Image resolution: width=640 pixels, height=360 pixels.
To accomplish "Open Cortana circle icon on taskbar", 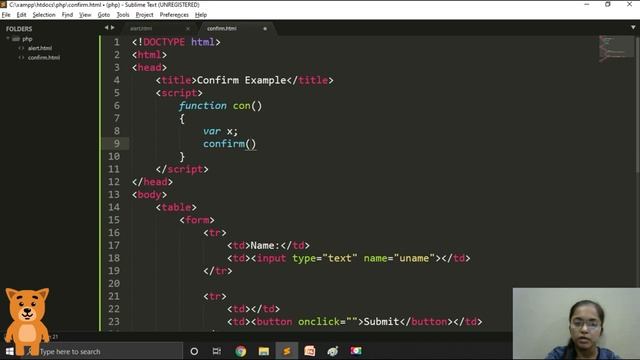I will 194,351.
